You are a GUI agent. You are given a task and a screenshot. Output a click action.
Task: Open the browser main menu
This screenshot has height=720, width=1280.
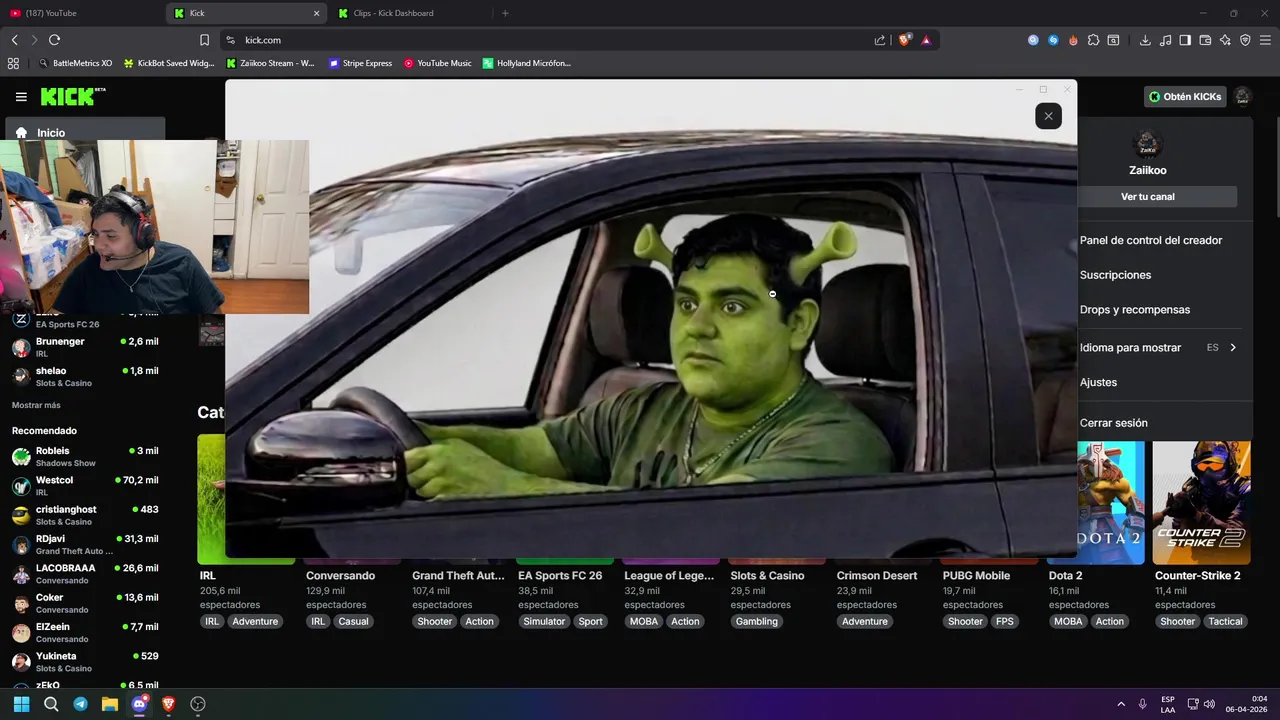coord(1265,40)
